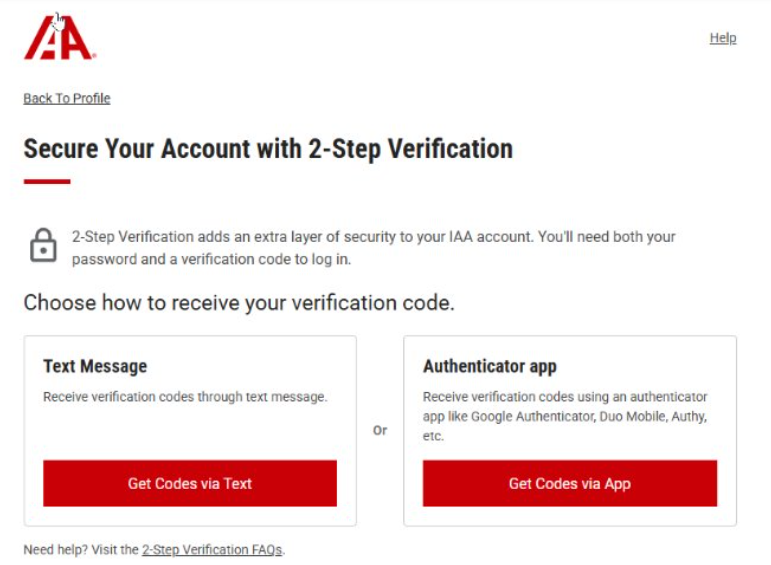Click the 'Or' separator between cards
The image size is (771, 565).
click(x=380, y=430)
